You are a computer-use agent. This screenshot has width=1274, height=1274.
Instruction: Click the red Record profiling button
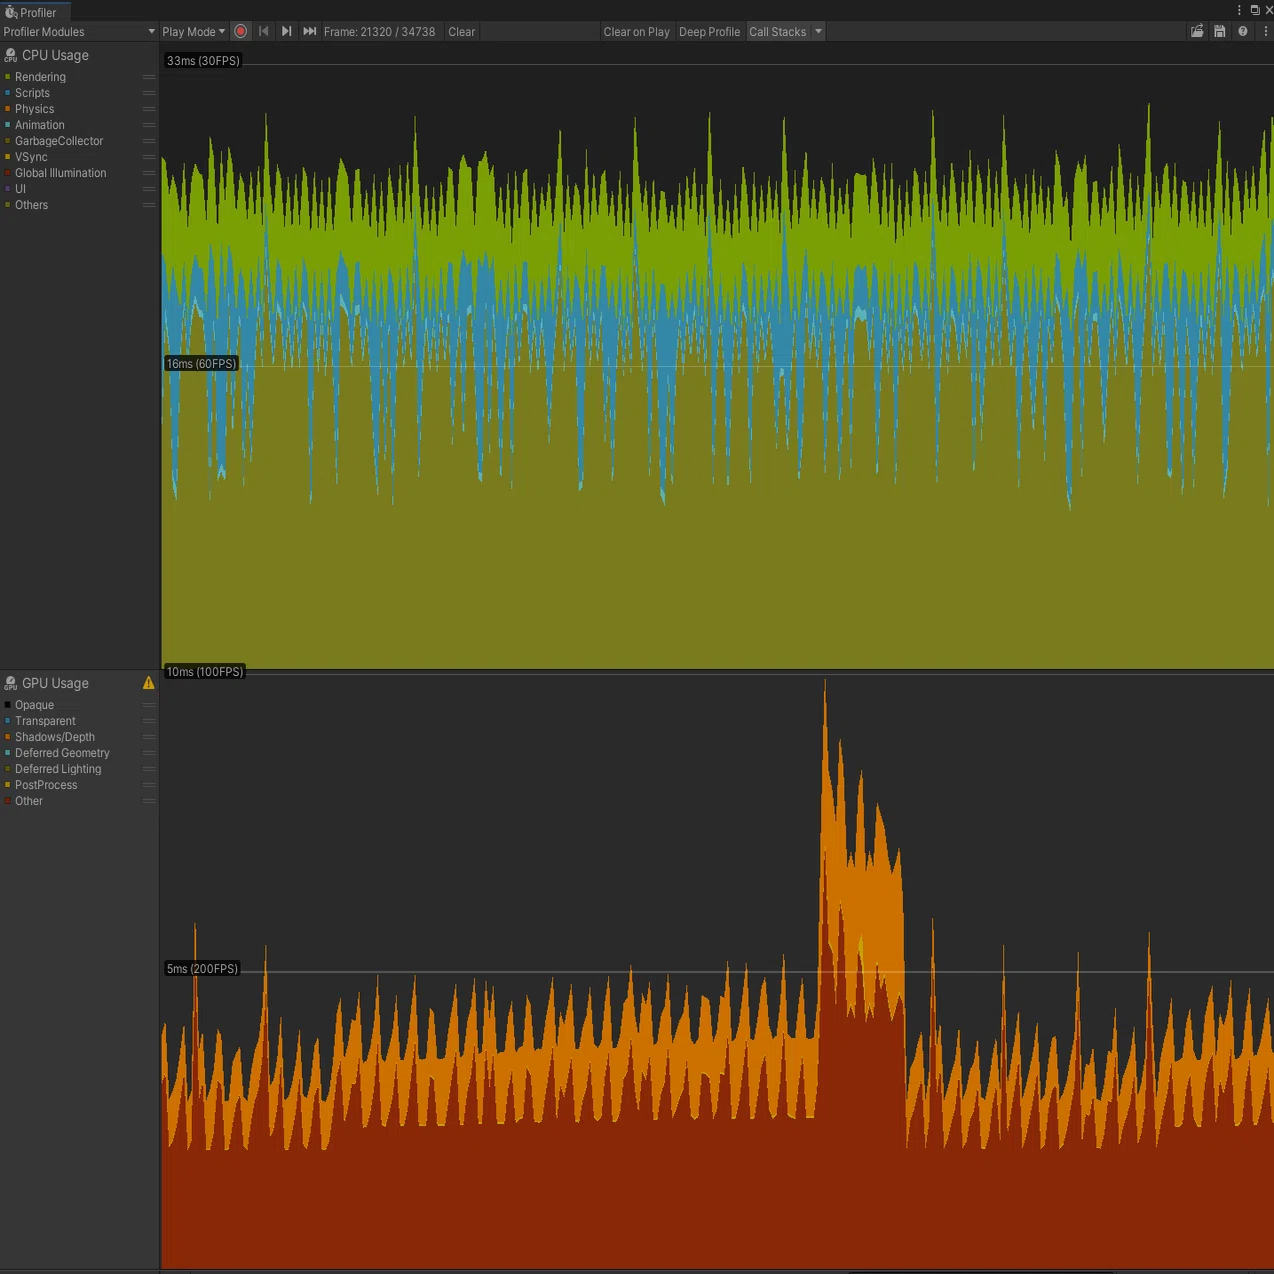pos(240,31)
